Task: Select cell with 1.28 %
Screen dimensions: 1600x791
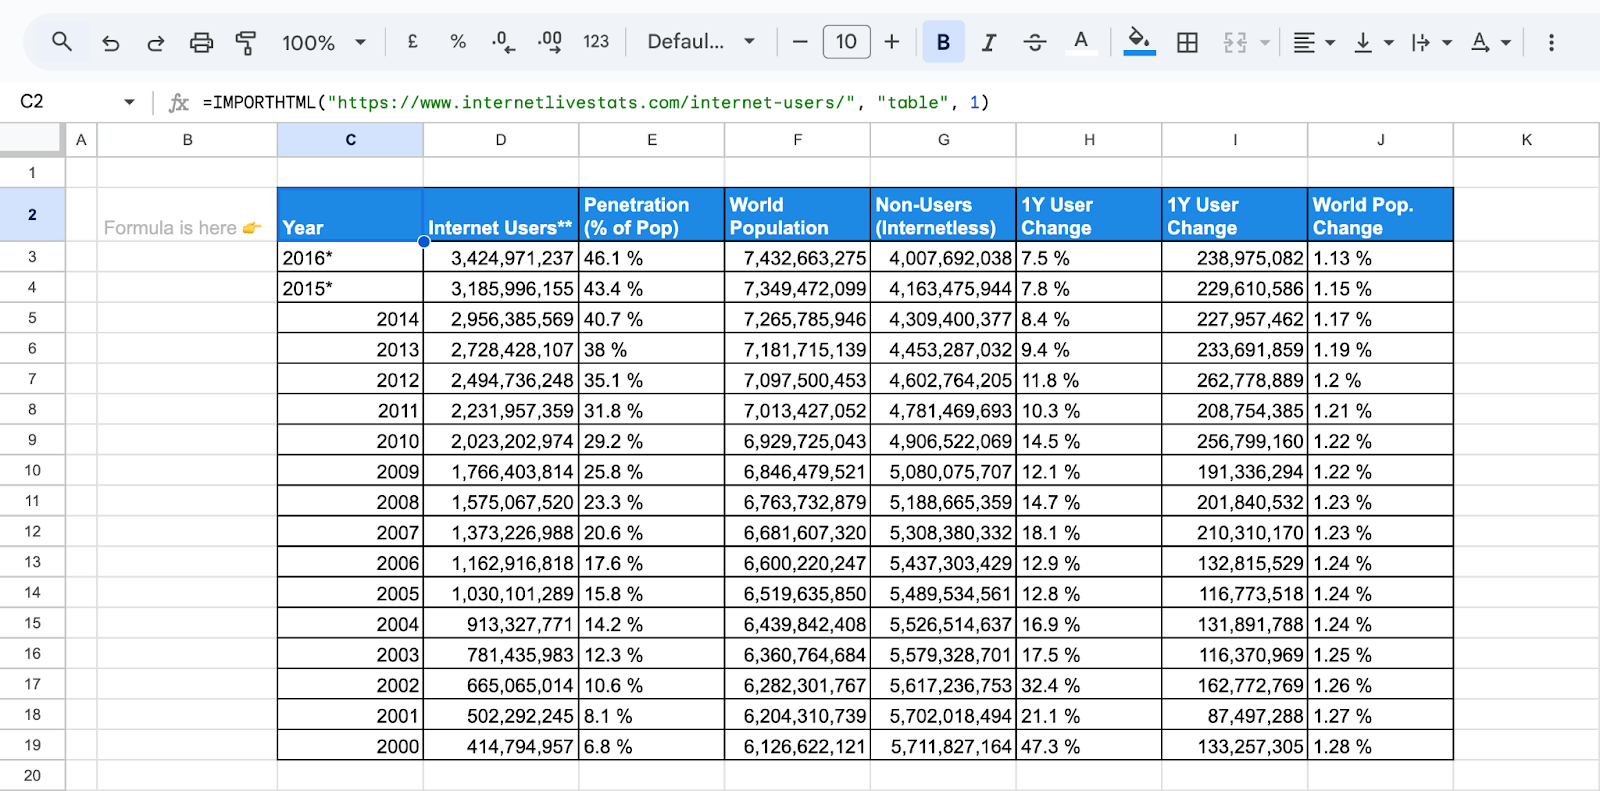Action: 1380,746
